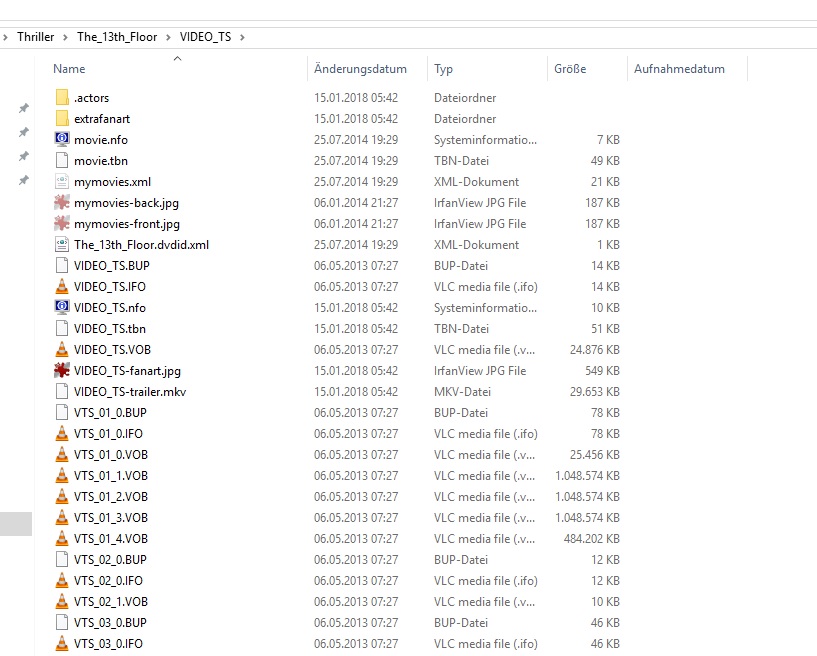Click the movie.tbn blank file icon
This screenshot has height=656, width=817.
61,160
